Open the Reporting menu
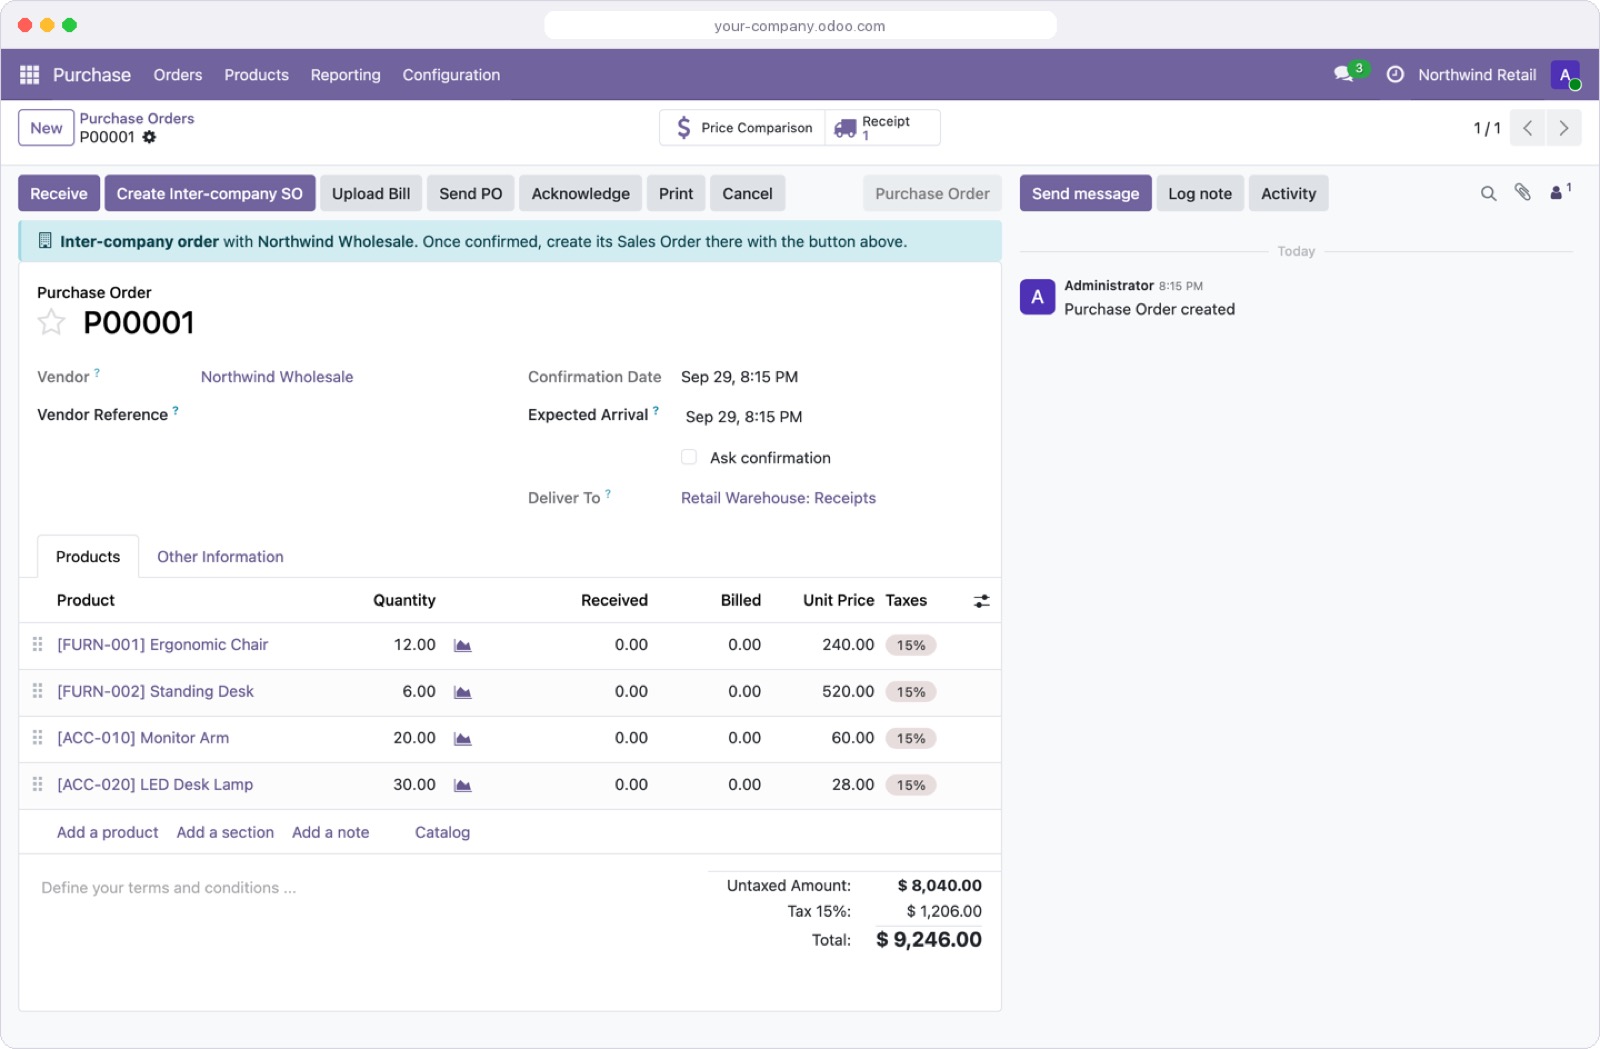 point(345,75)
